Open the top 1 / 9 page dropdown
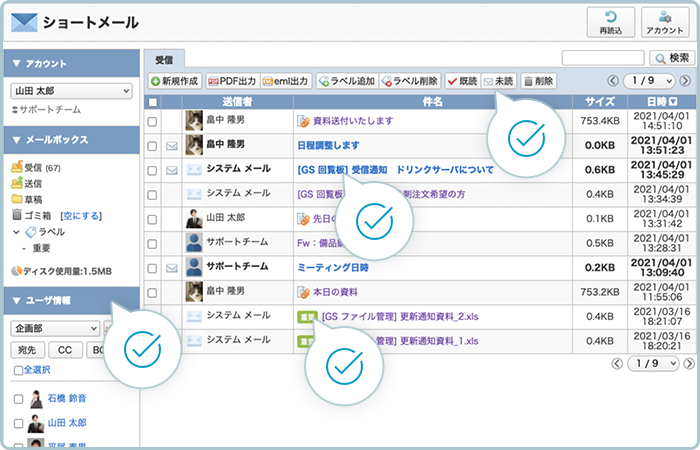The image size is (700, 450). click(x=649, y=81)
